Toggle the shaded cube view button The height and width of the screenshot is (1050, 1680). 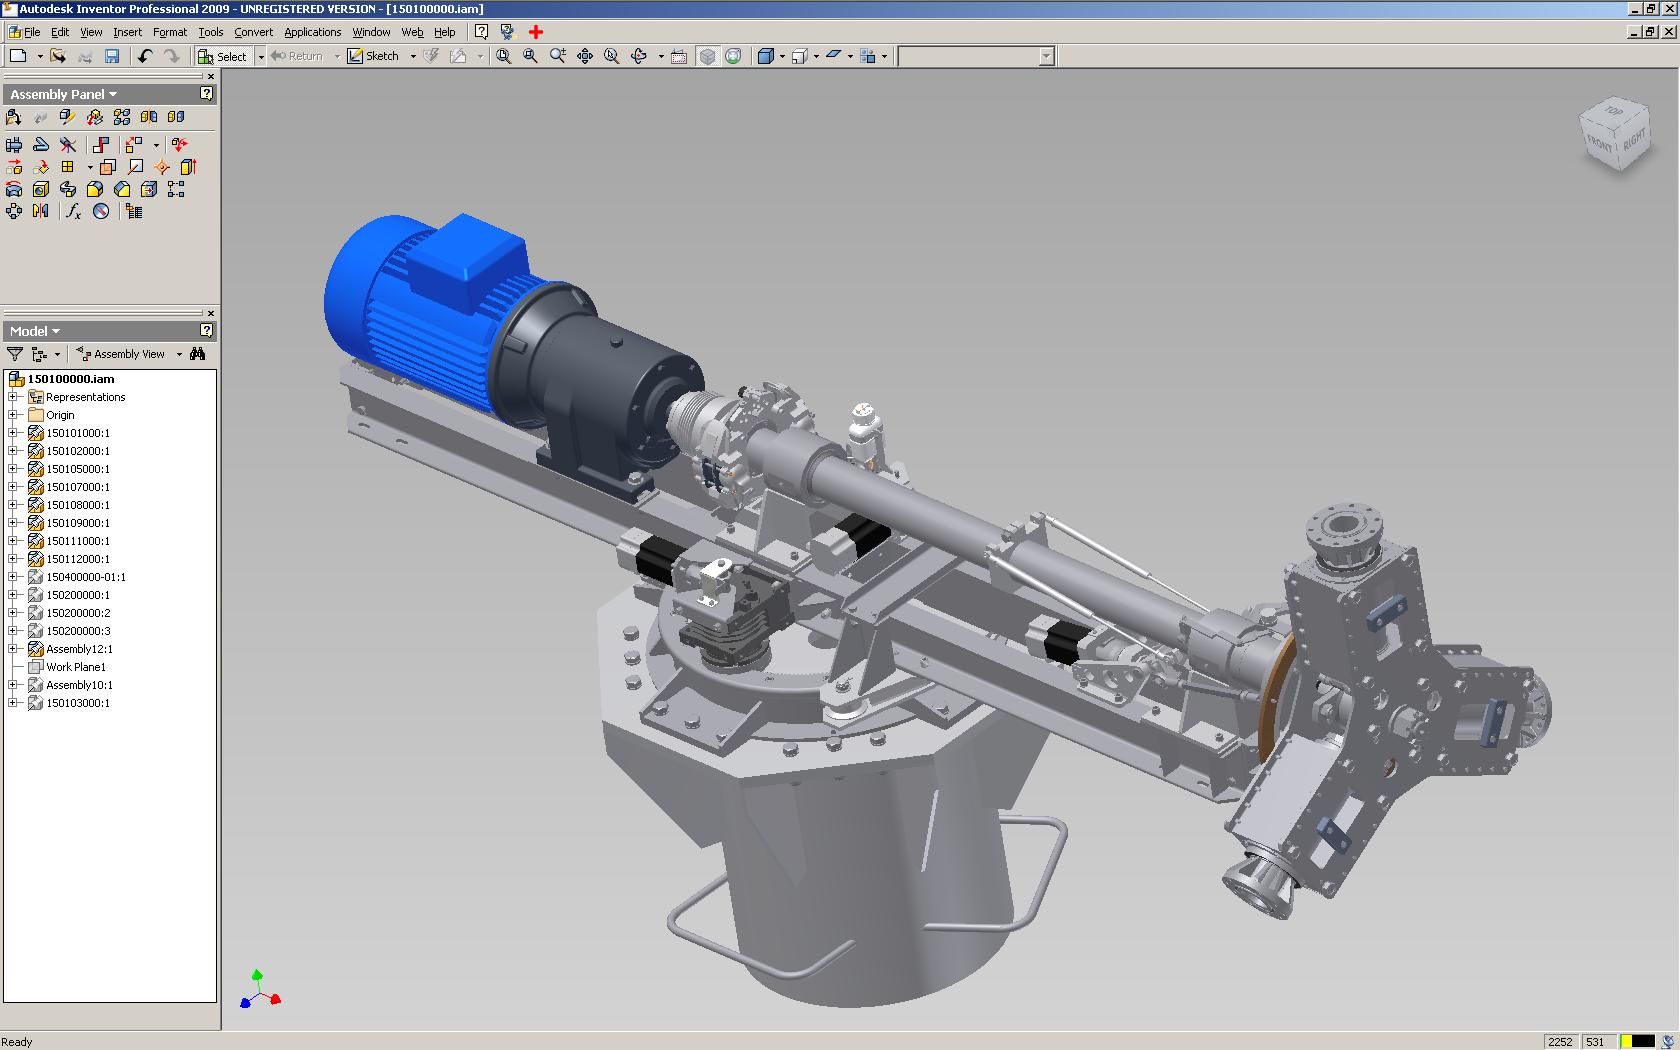[707, 56]
